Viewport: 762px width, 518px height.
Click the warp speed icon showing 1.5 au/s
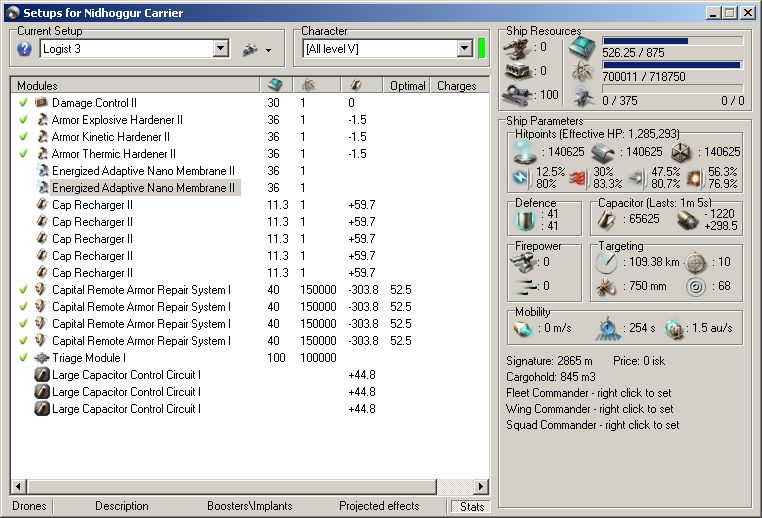pyautogui.click(x=674, y=328)
